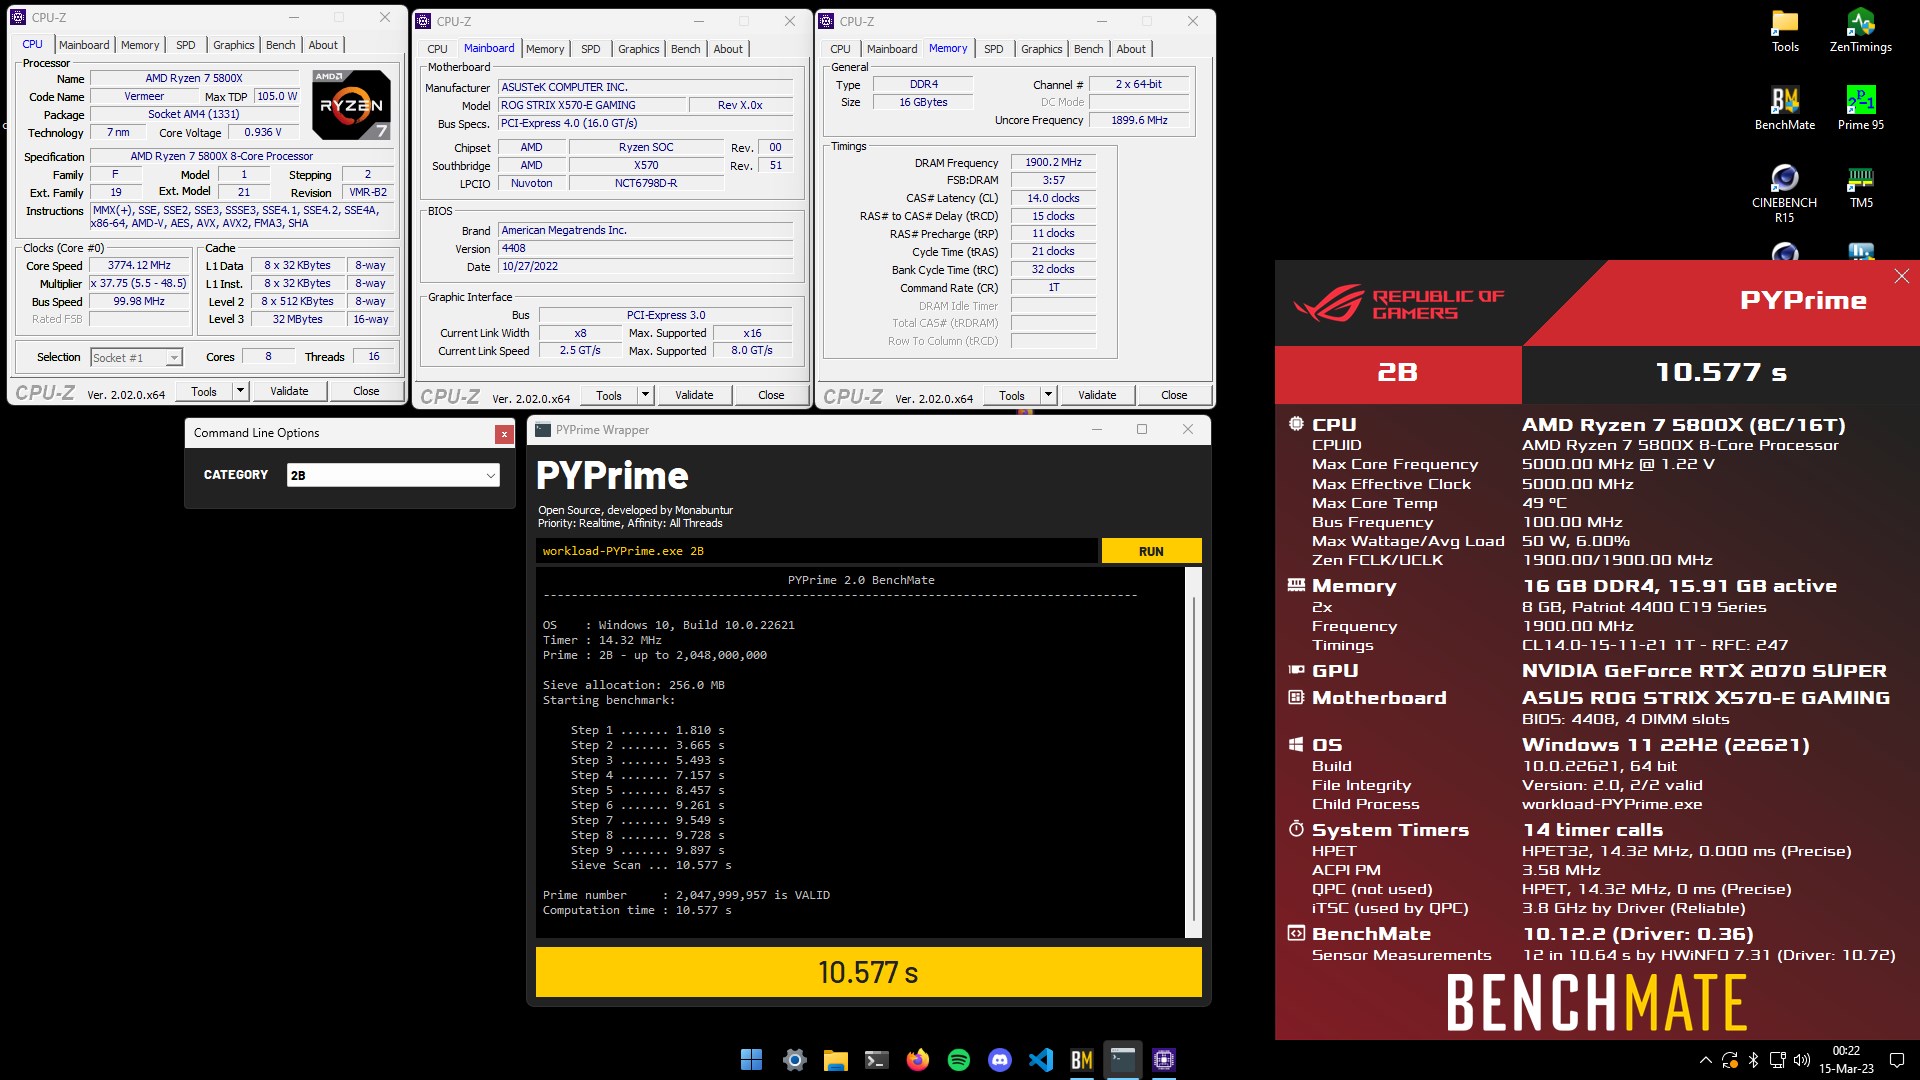Click the Bluetooth tray icon
The height and width of the screenshot is (1080, 1920).
point(1753,1060)
